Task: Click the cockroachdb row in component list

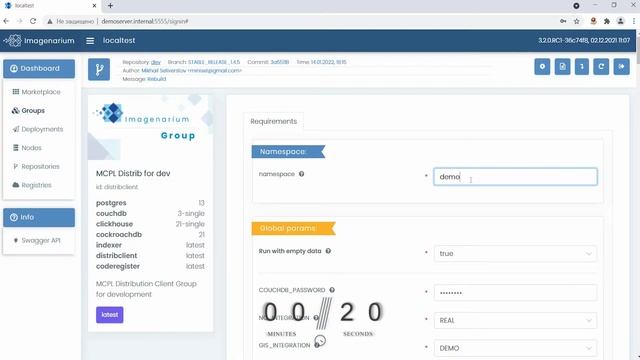Action: [x=150, y=235]
